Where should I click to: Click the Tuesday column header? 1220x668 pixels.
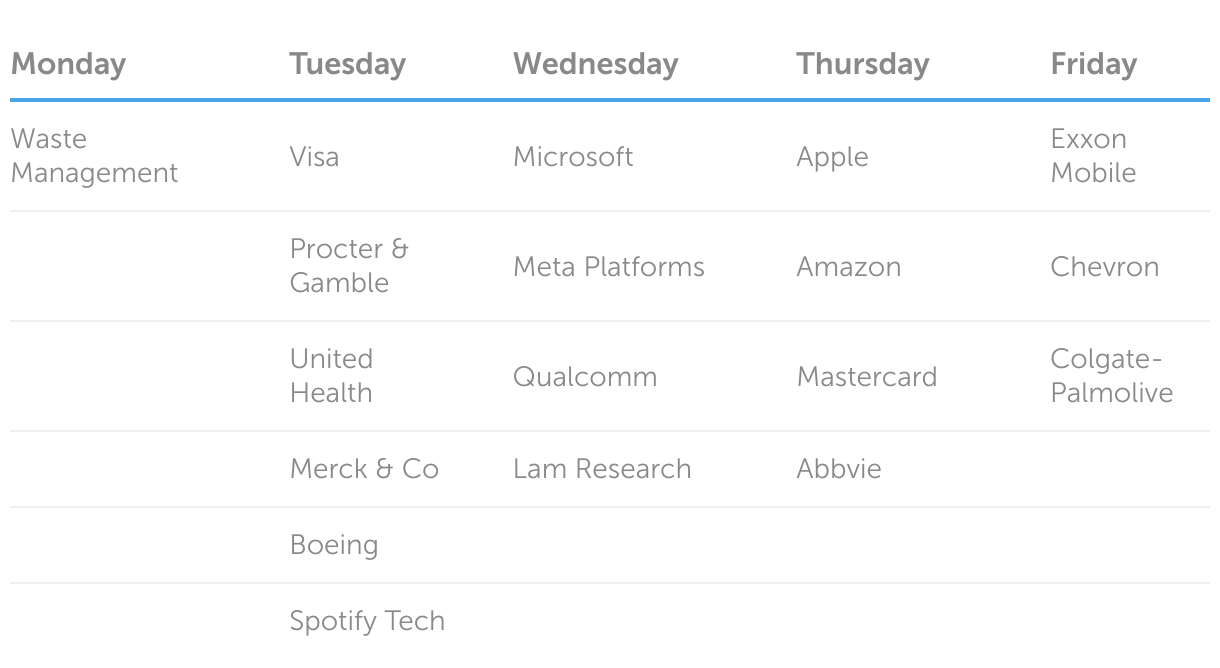pyautogui.click(x=347, y=64)
